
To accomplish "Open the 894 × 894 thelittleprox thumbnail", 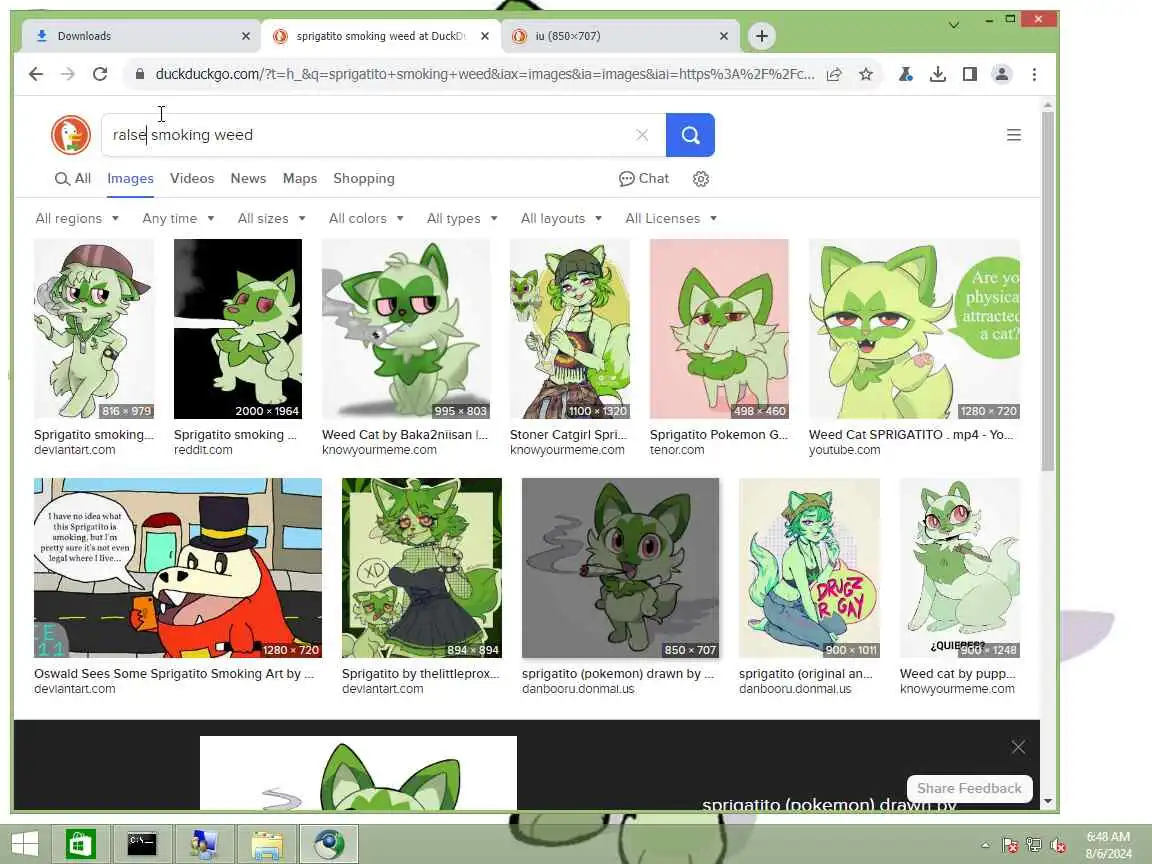I will coord(422,568).
